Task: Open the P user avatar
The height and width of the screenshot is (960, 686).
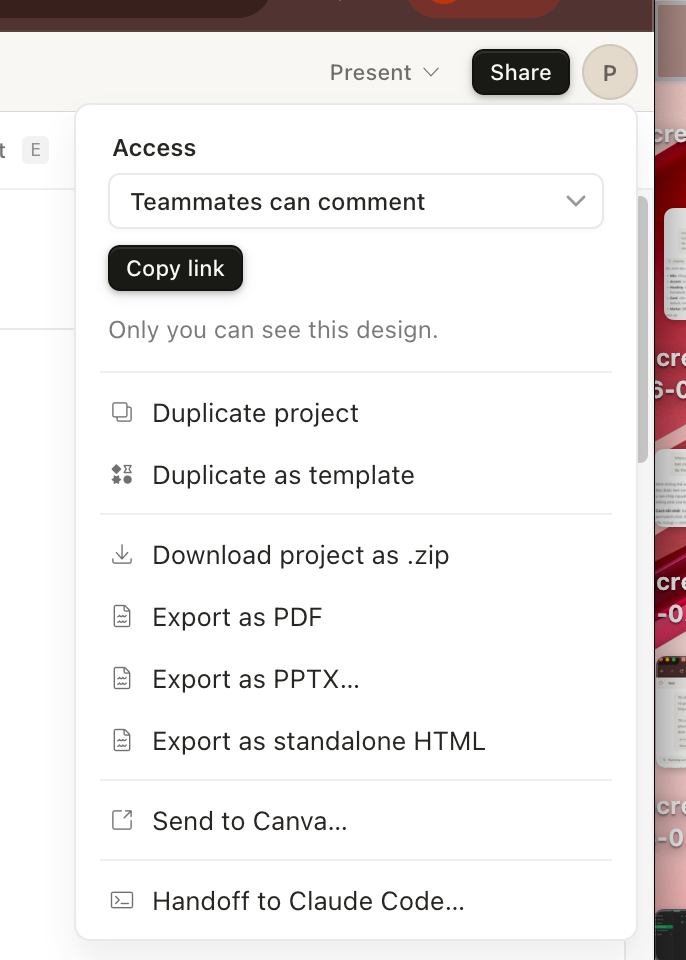Action: 609,72
